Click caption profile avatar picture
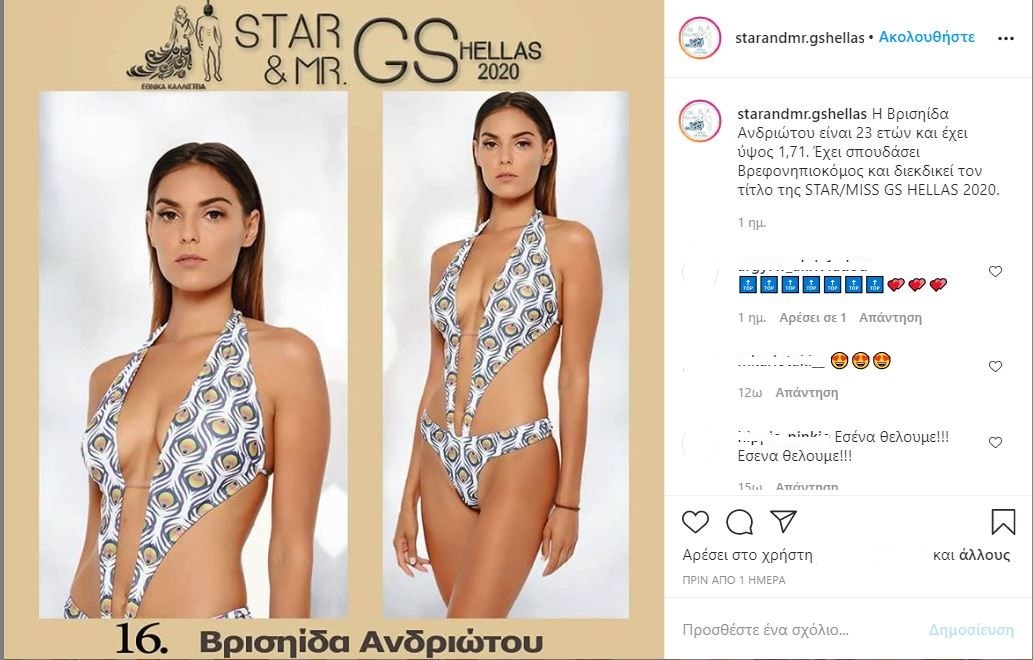 point(700,121)
